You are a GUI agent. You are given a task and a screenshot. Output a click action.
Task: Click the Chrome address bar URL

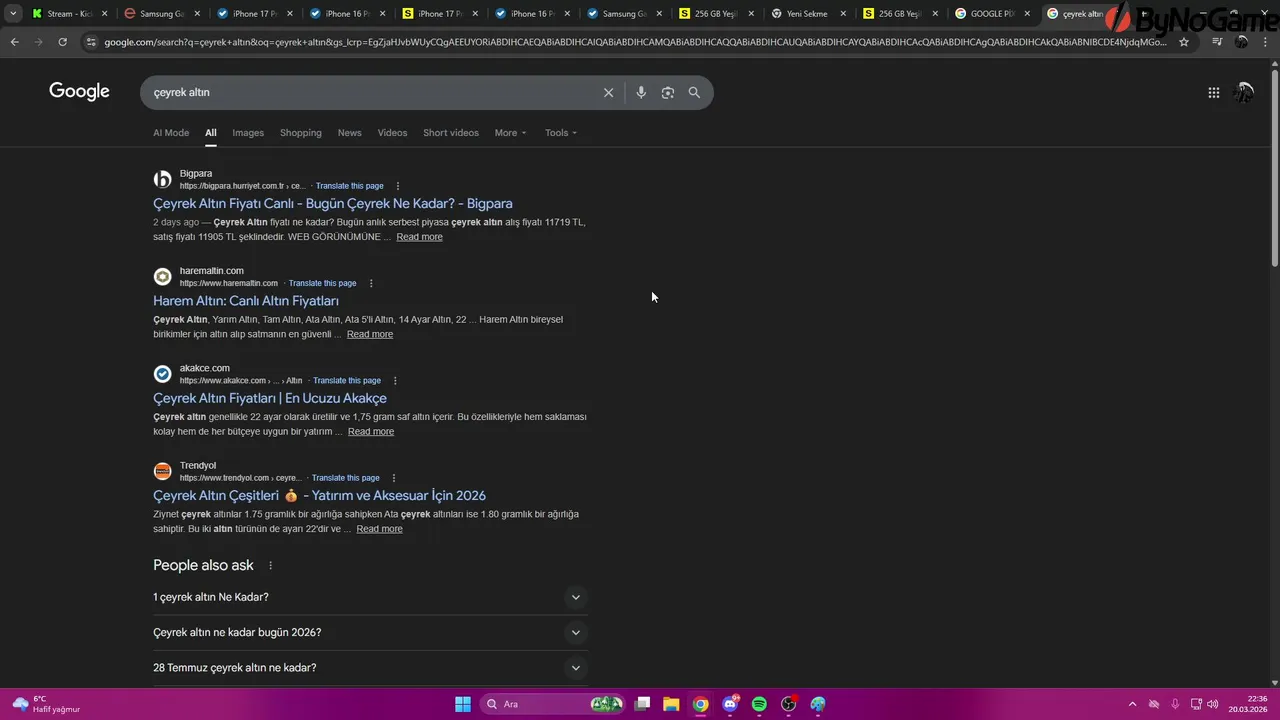point(635,42)
